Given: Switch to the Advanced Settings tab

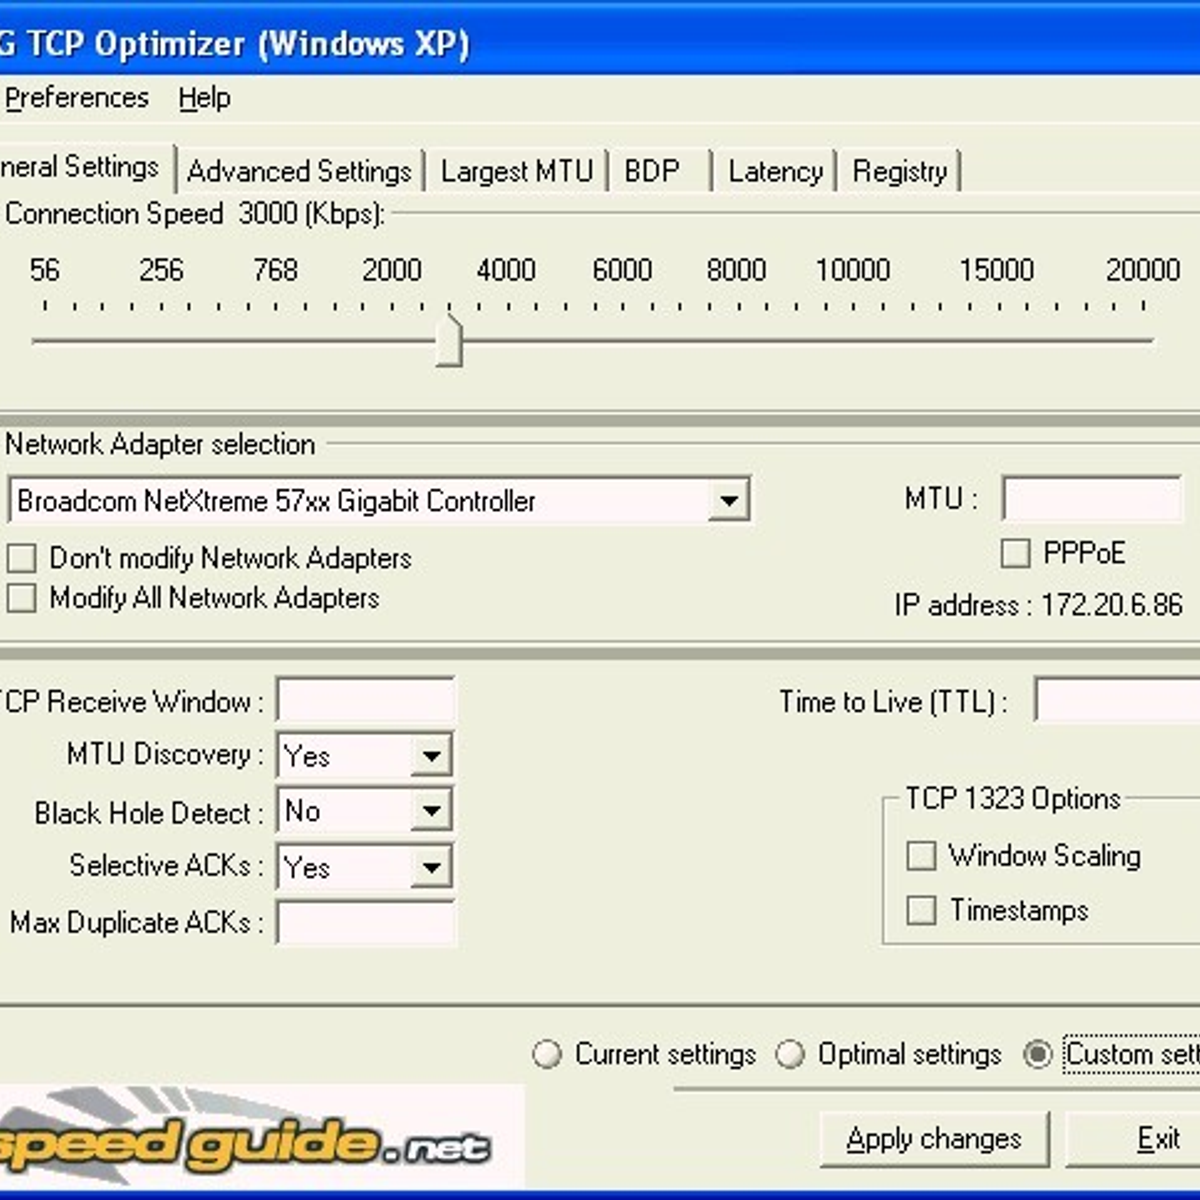Looking at the screenshot, I should pos(299,171).
